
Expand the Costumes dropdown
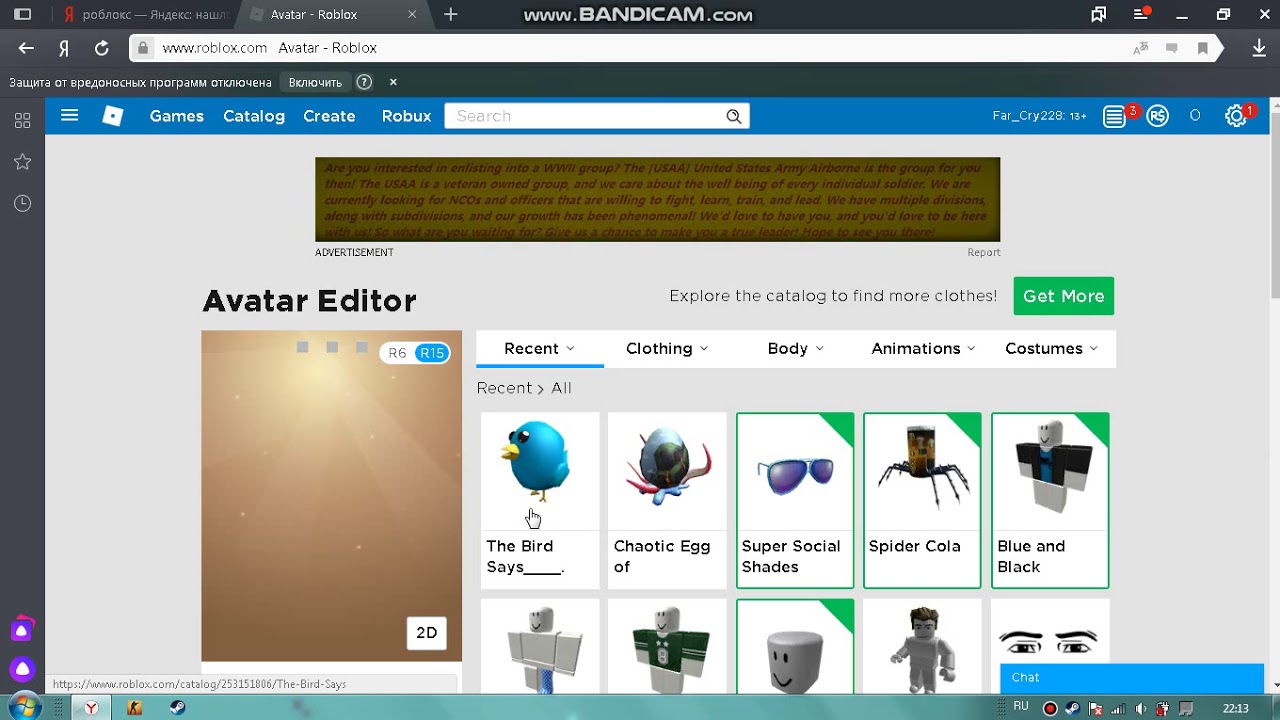coord(1051,348)
